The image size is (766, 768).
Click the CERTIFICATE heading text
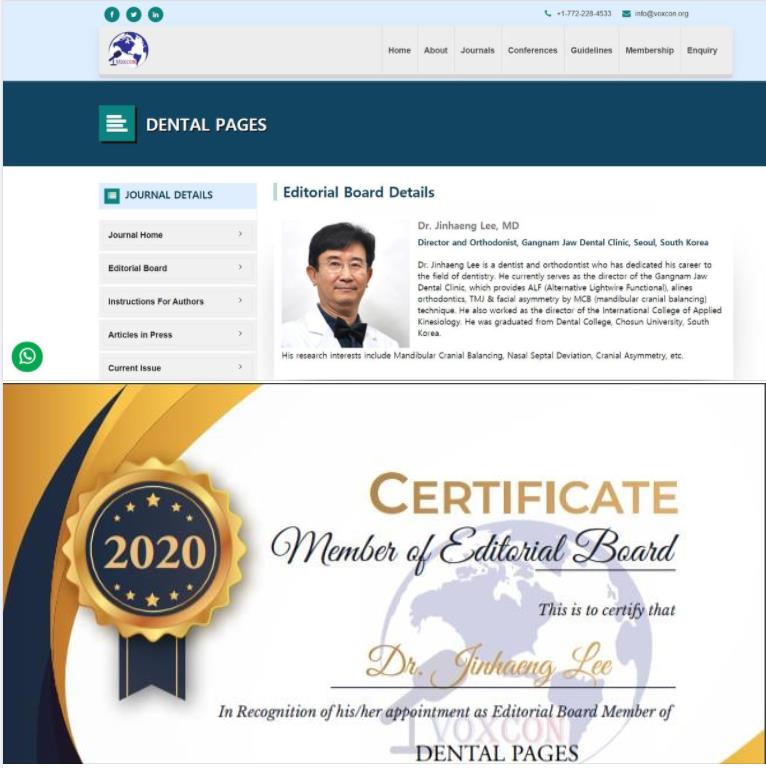coord(524,494)
